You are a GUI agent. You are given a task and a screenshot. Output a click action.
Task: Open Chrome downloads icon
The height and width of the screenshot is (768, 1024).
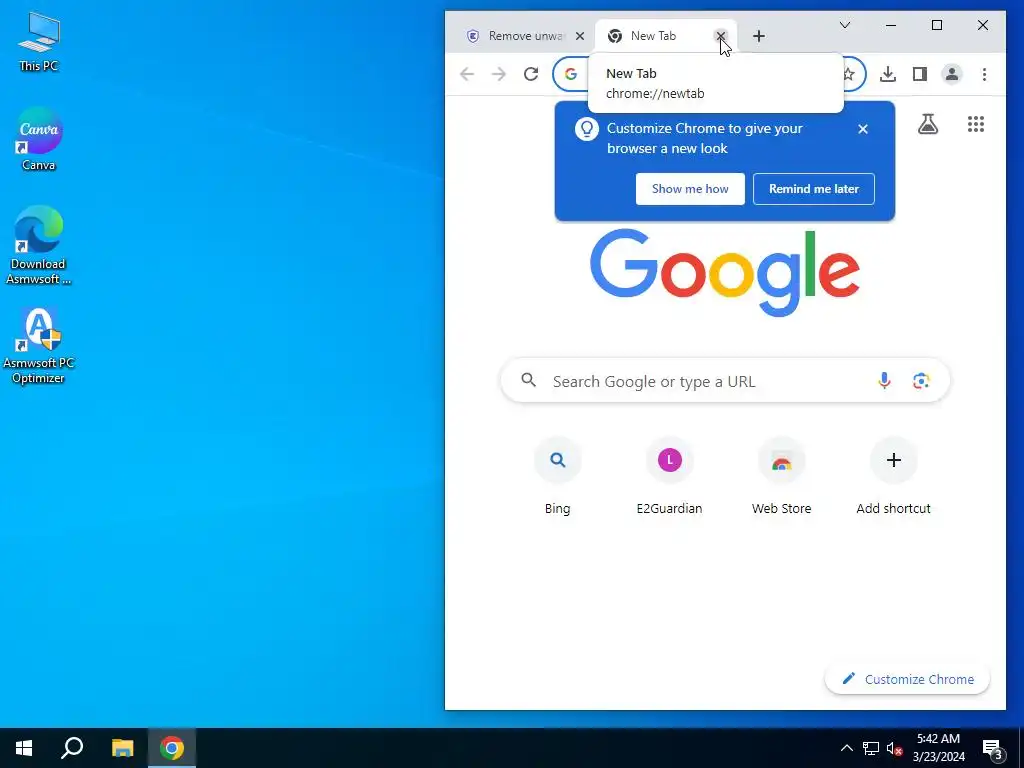[x=888, y=74]
